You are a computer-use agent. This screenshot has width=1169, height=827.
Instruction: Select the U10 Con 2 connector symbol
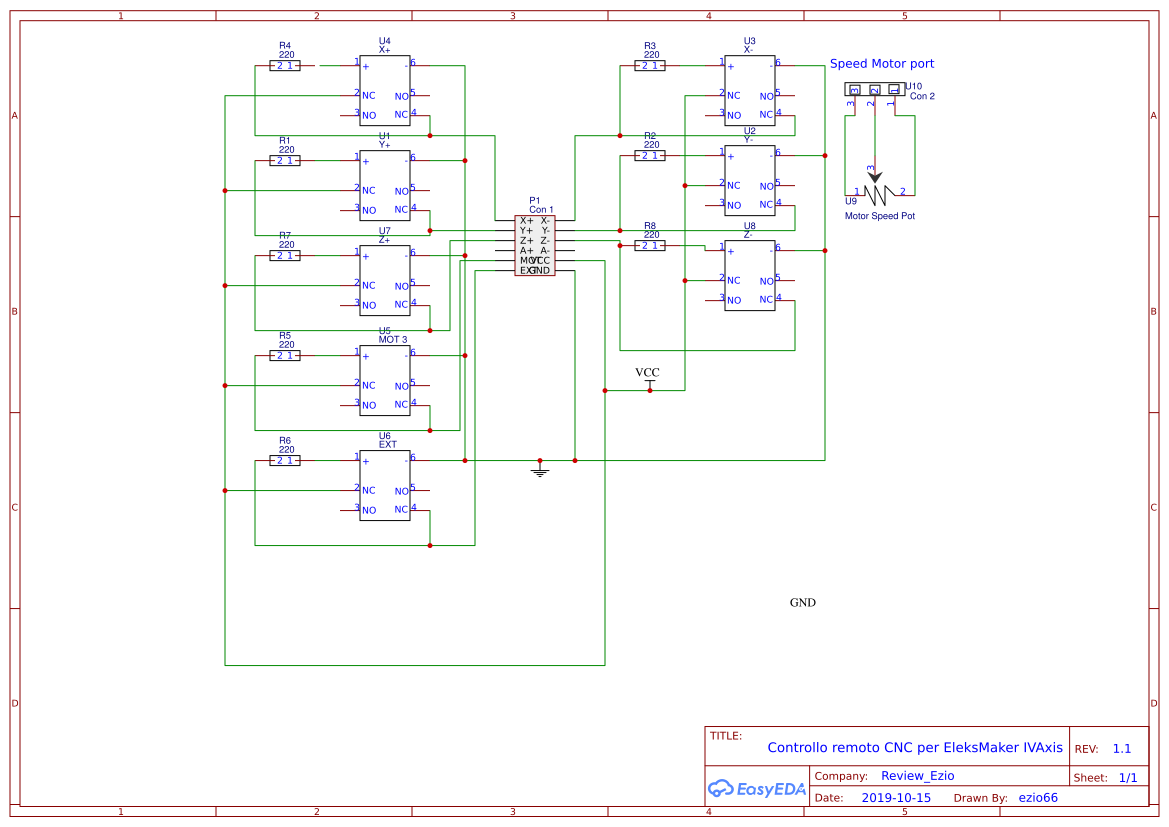(x=875, y=90)
